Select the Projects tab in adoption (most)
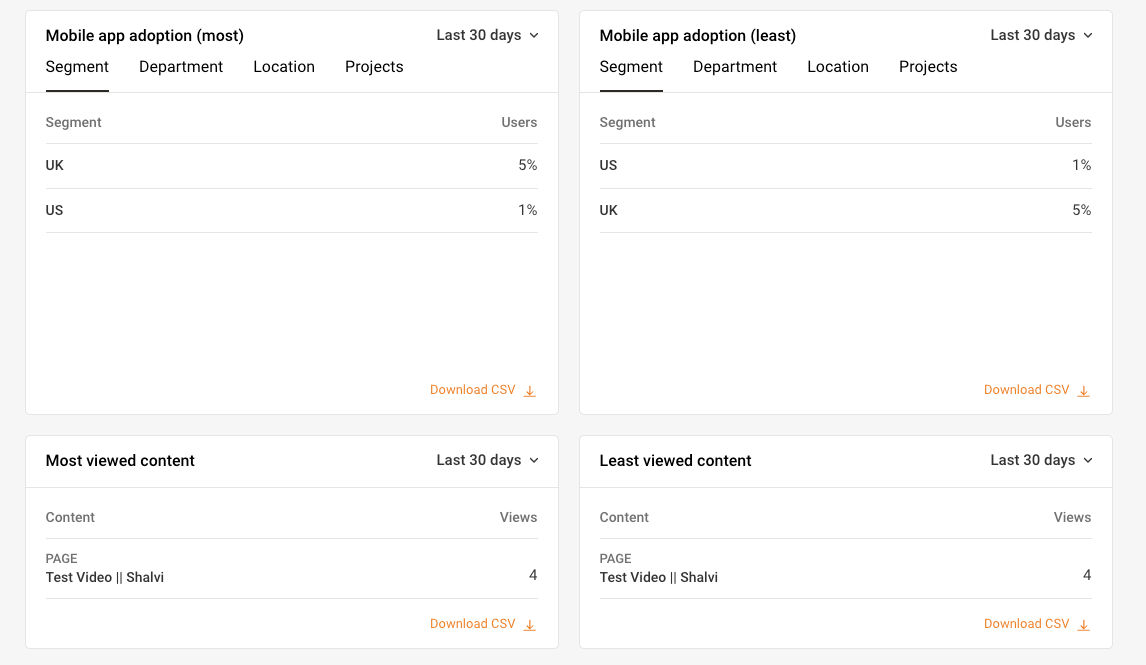This screenshot has width=1146, height=665. (374, 67)
